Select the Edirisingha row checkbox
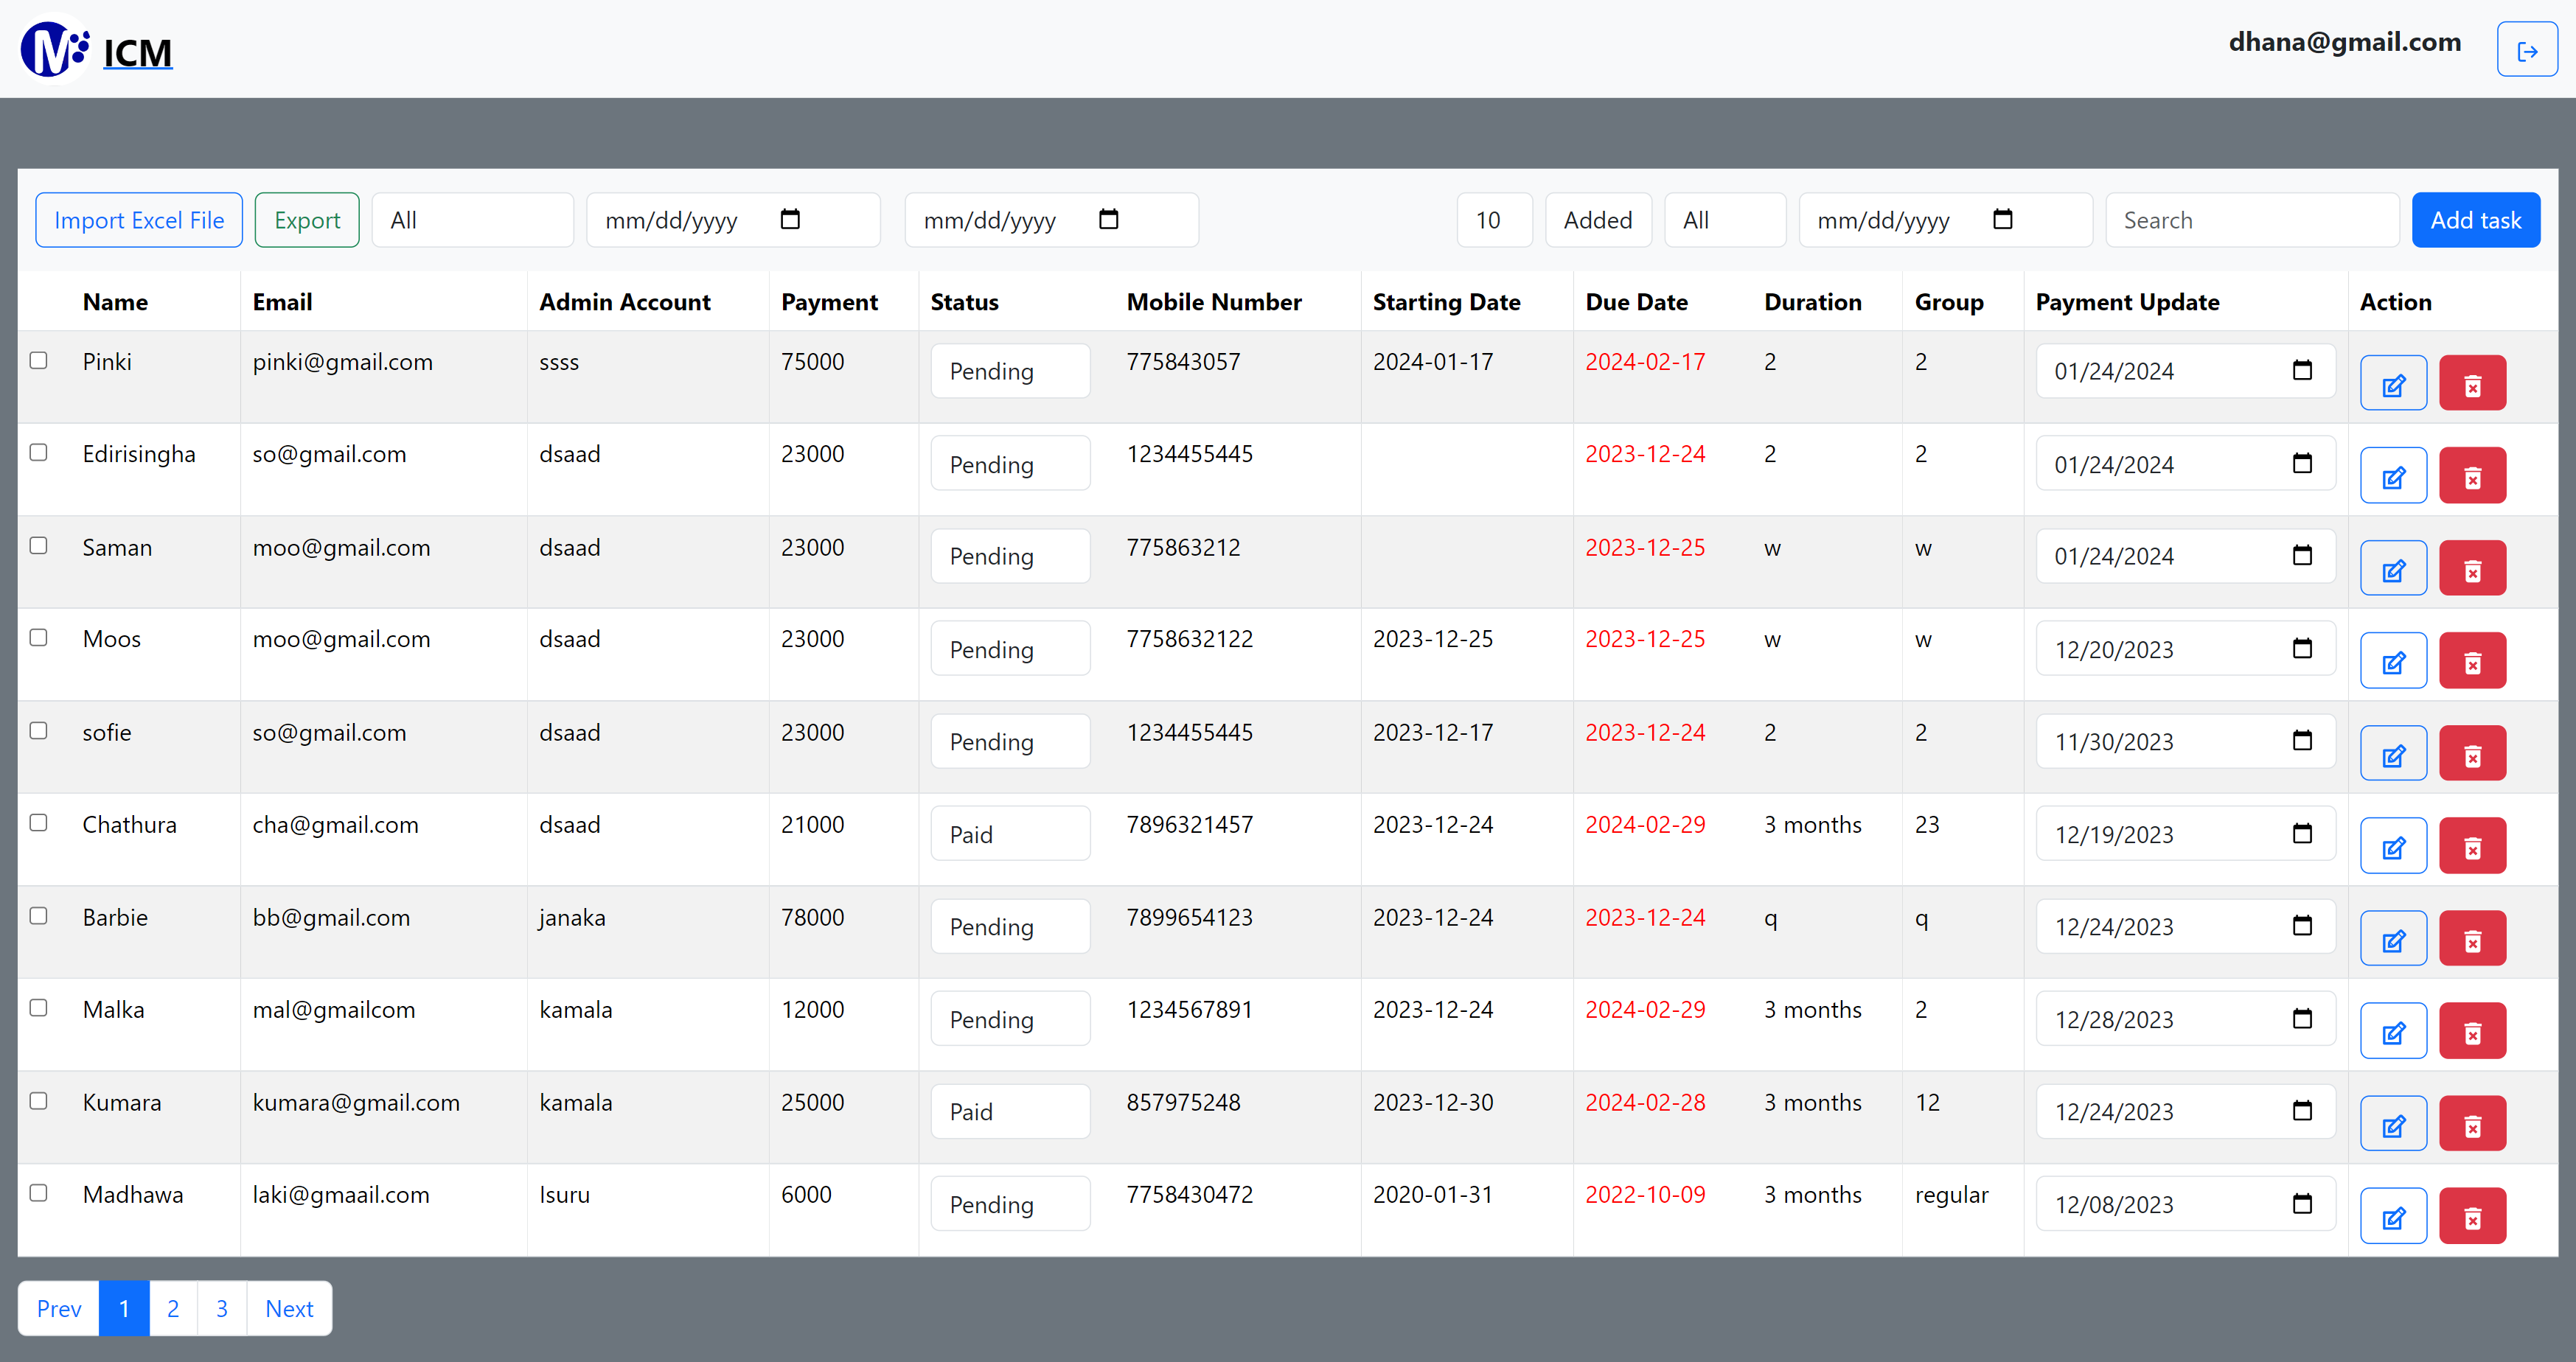 coord(38,452)
